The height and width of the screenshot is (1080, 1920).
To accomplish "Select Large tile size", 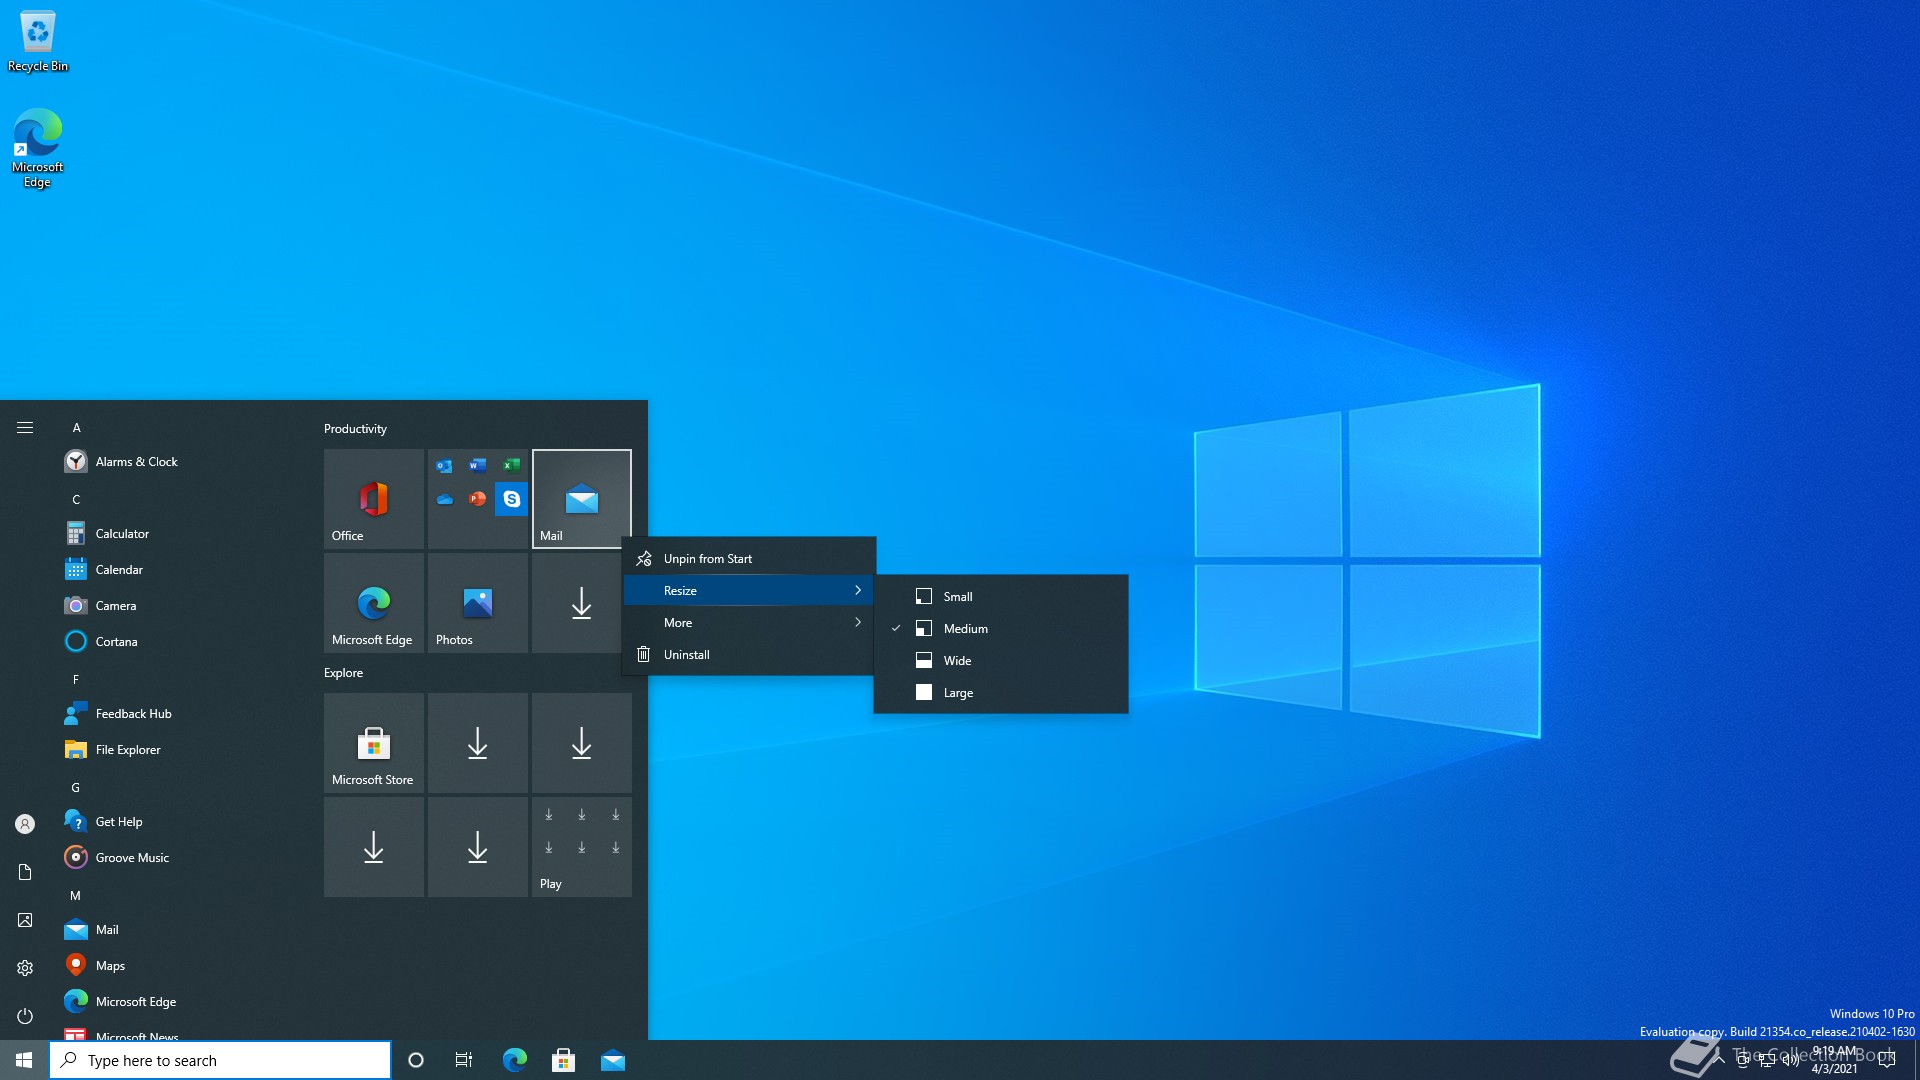I will [1001, 693].
